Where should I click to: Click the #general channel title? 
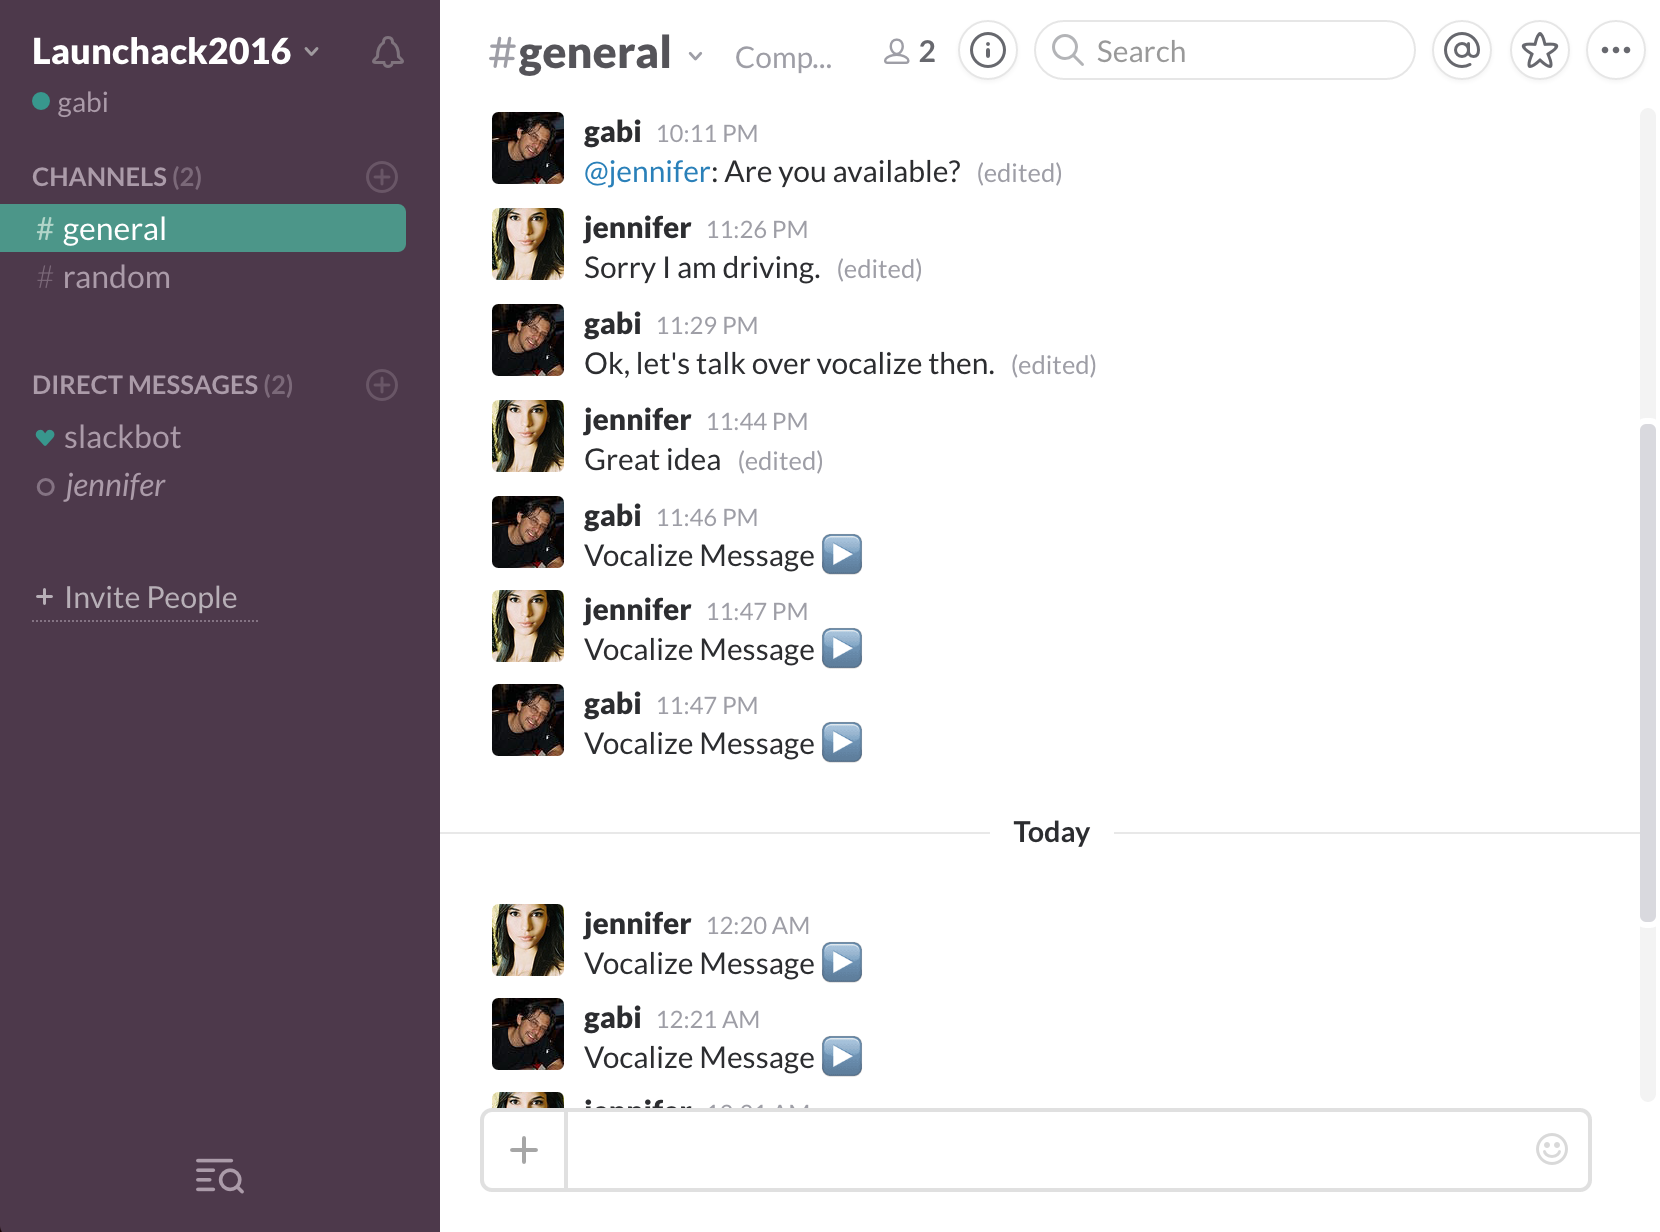point(580,53)
